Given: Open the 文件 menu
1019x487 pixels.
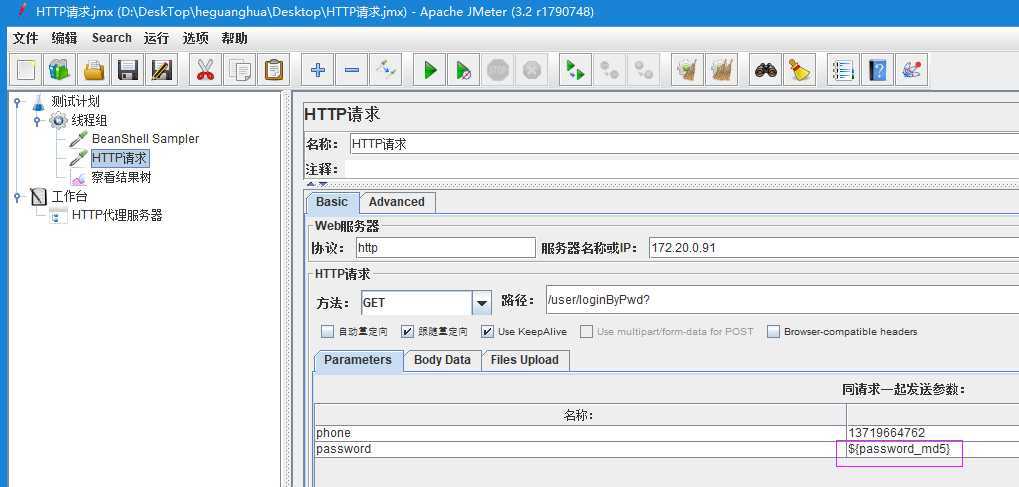Looking at the screenshot, I should click(x=25, y=38).
